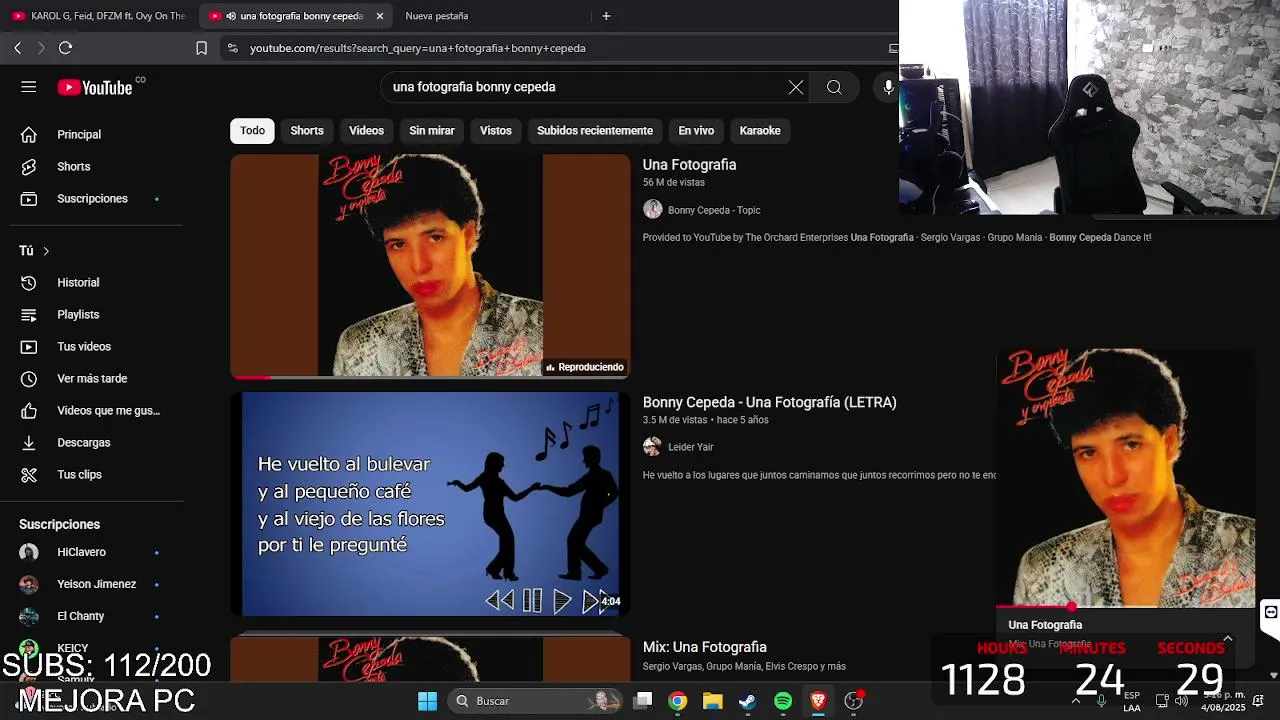Seek using the mini player progress bar
Viewport: 1280px width, 720px height.
tap(1126, 607)
